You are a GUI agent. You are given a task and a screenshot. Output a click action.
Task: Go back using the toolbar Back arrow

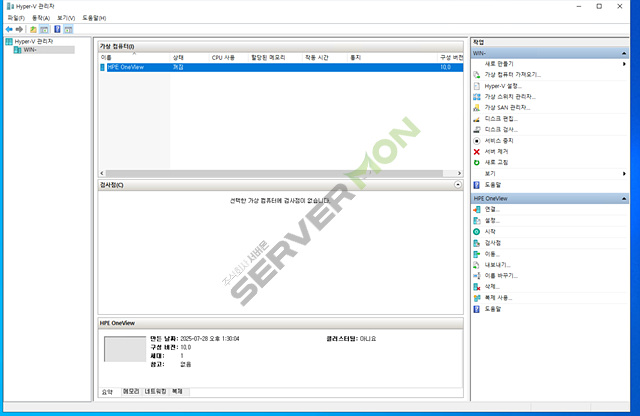[9, 29]
